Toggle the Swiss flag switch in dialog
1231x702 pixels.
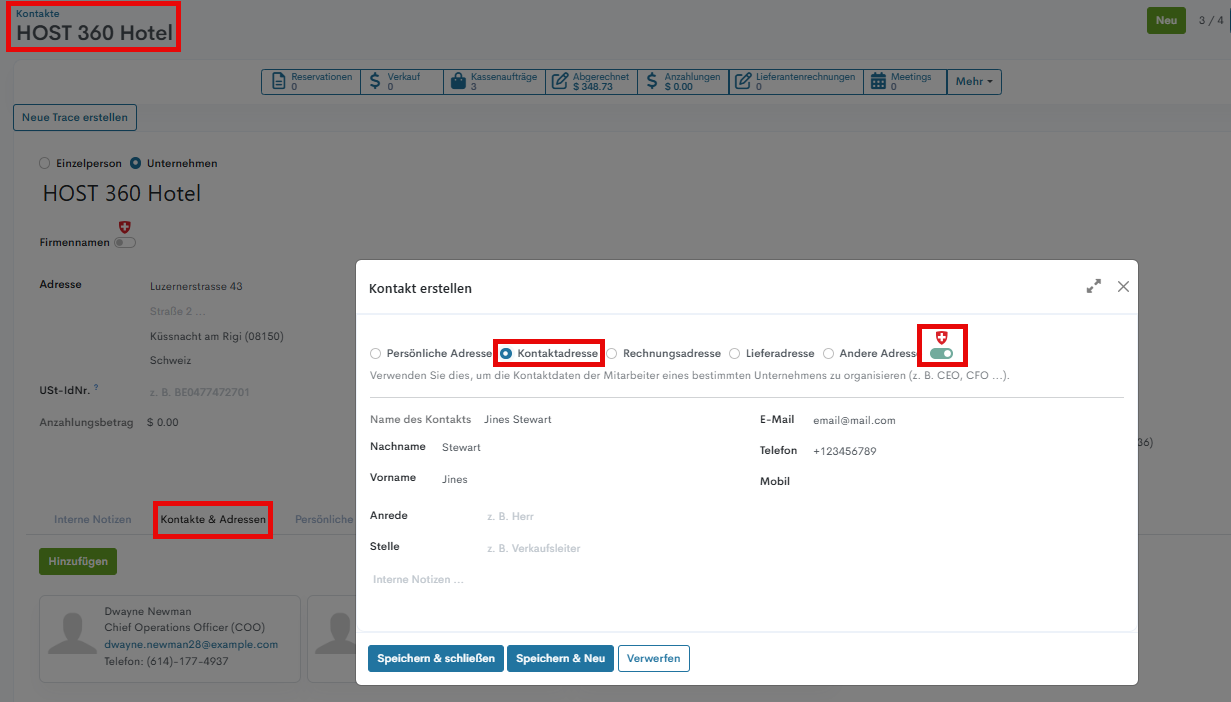tap(941, 354)
